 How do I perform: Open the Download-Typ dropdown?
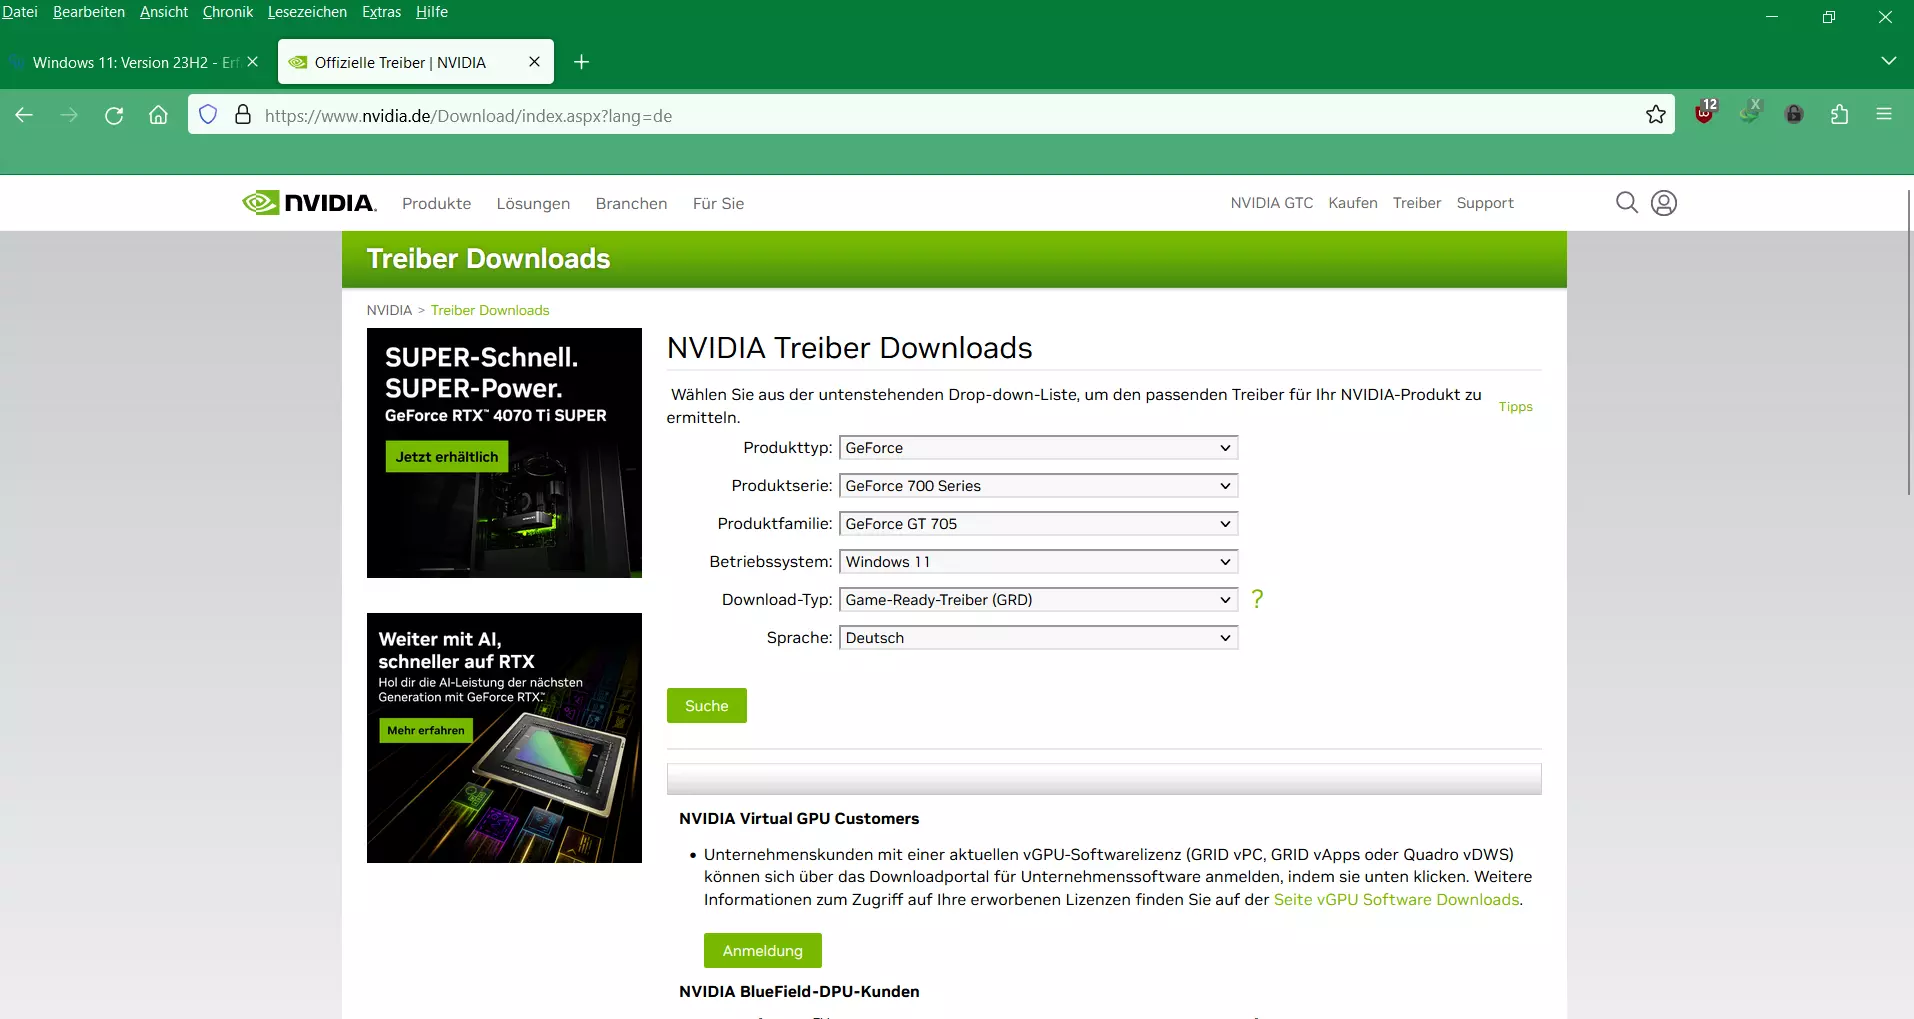1039,600
